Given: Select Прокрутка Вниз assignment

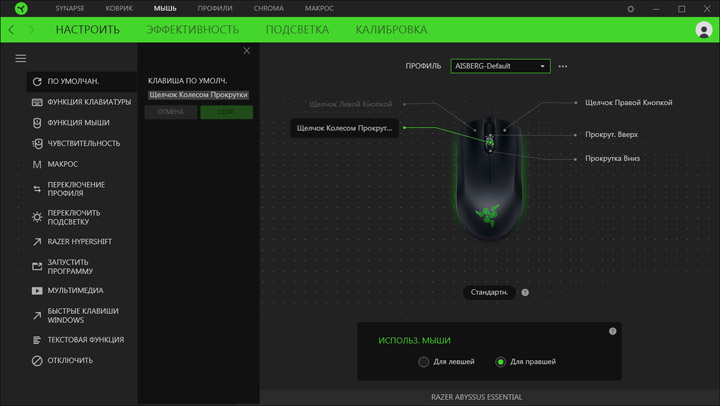Looking at the screenshot, I should tap(612, 158).
